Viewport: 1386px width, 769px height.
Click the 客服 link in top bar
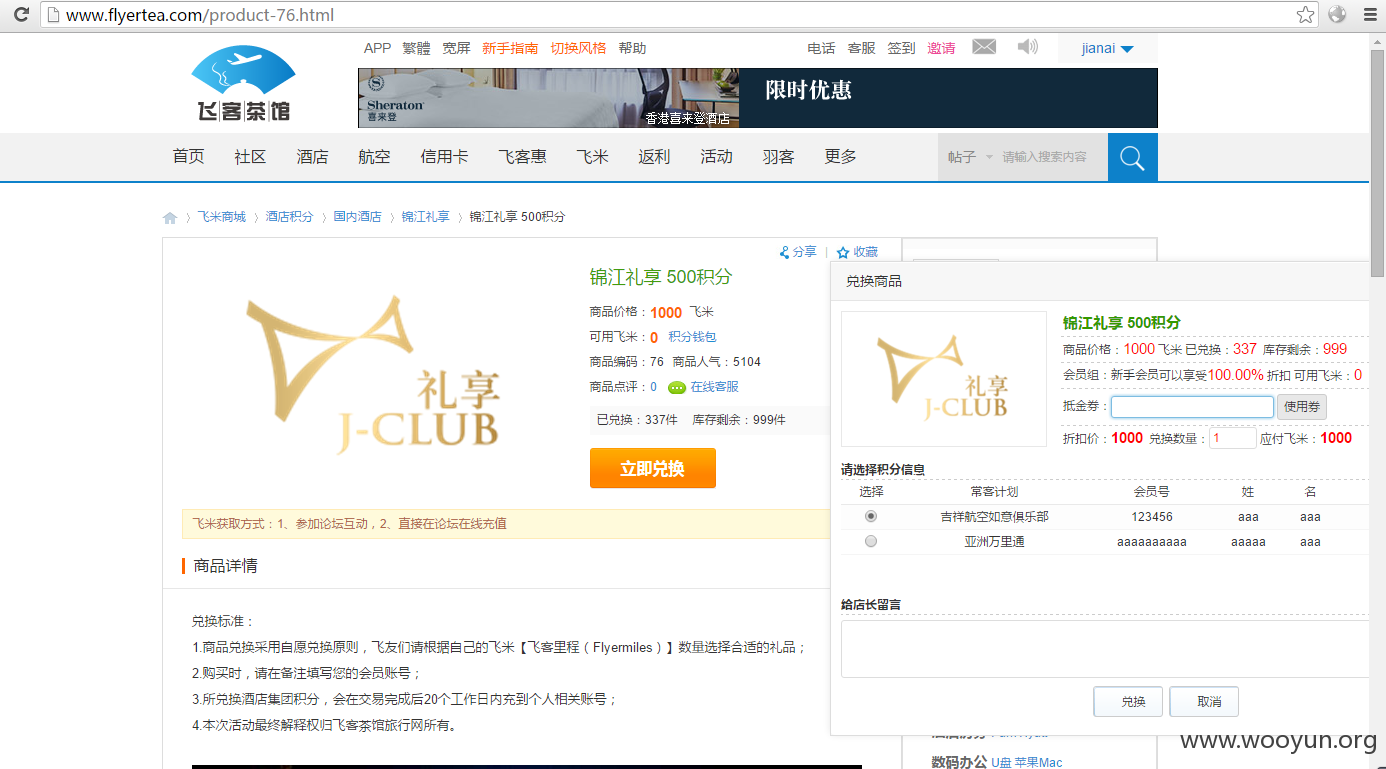pyautogui.click(x=861, y=48)
